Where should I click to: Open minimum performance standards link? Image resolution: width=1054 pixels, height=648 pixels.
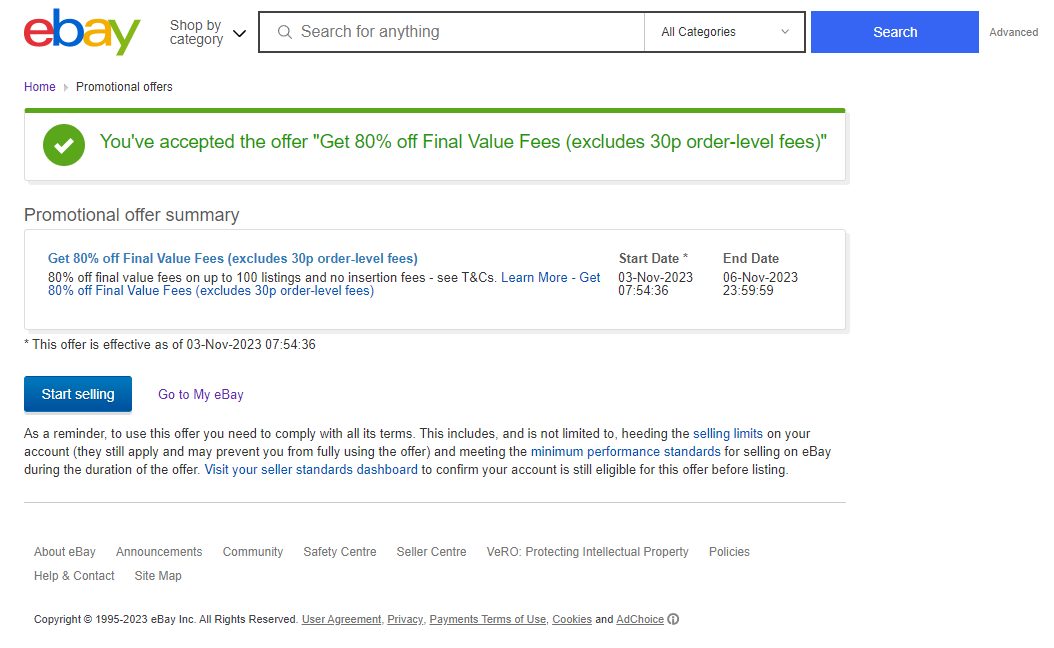626,452
